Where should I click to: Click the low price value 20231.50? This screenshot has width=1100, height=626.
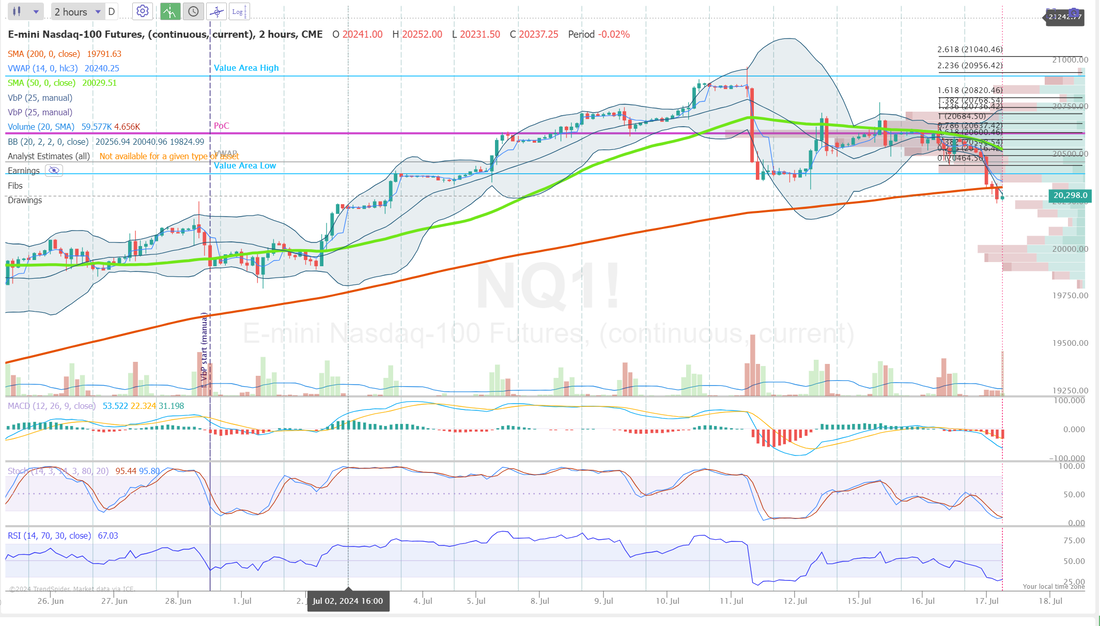coord(480,34)
